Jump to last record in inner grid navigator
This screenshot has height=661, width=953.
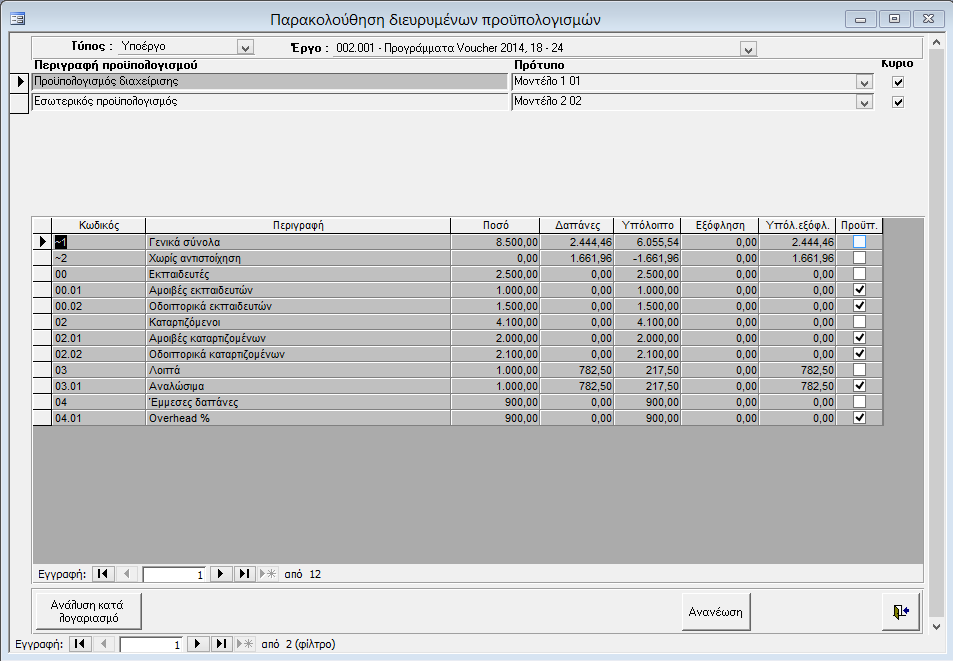(x=244, y=574)
